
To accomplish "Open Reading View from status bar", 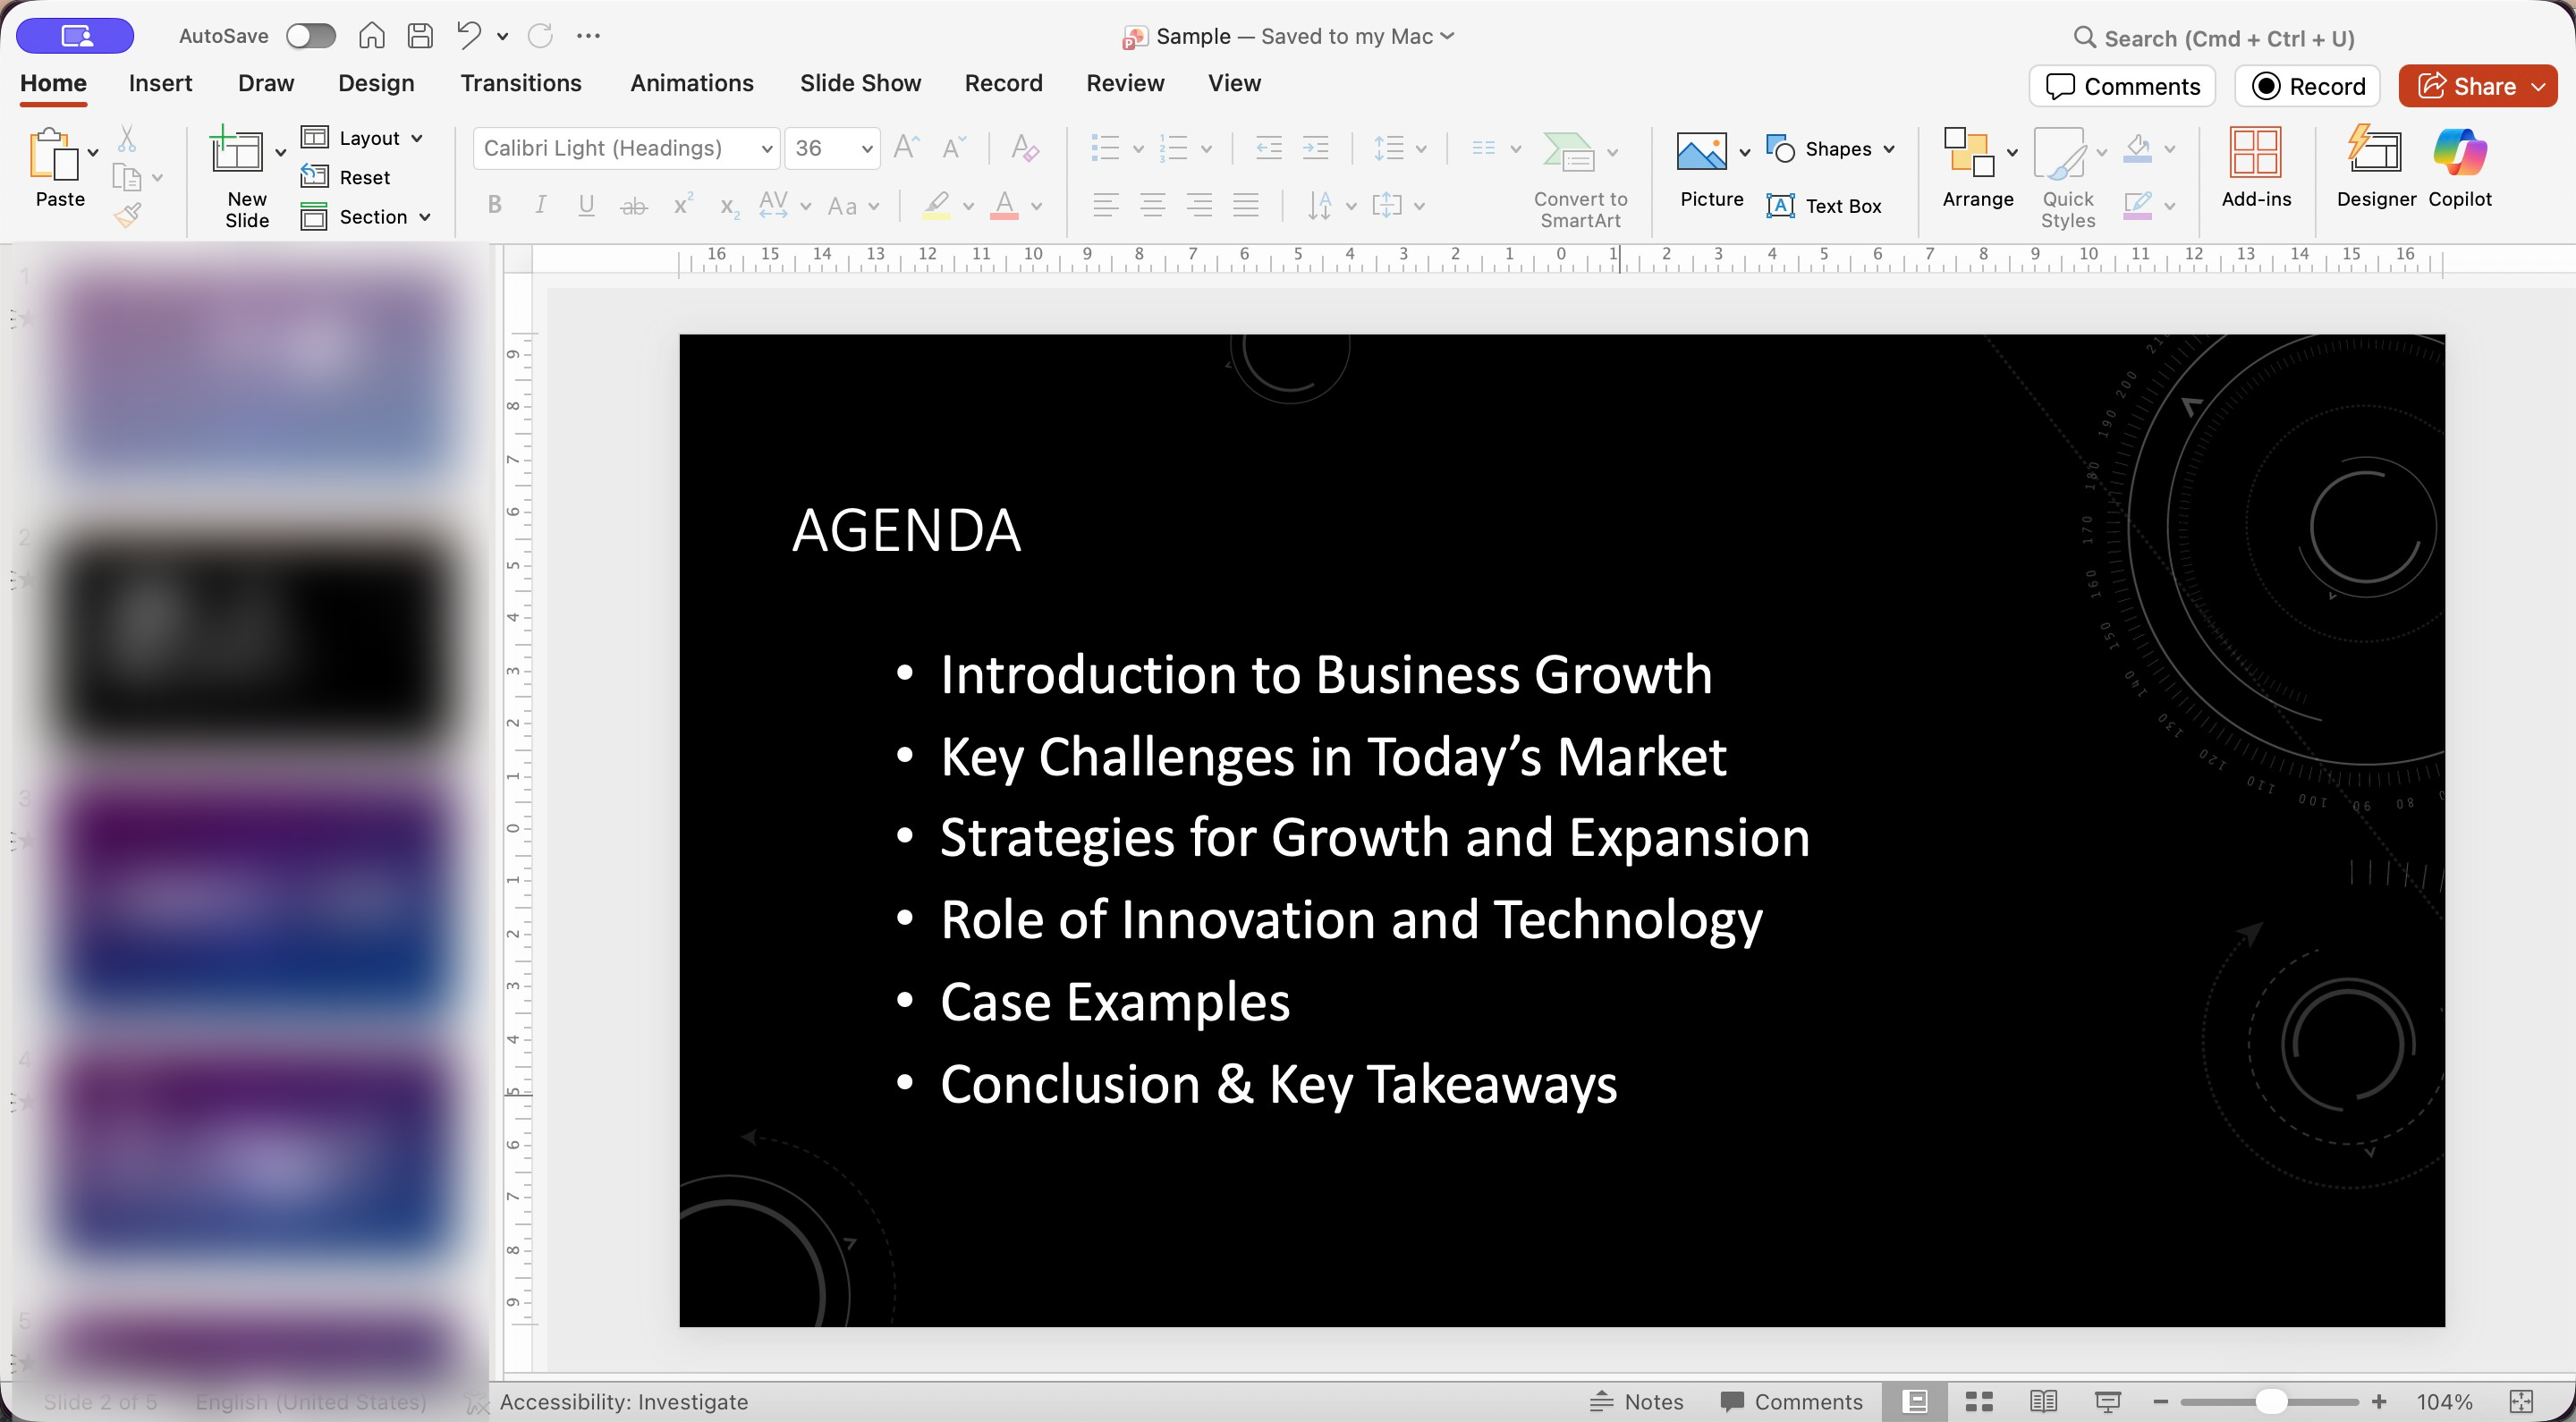I will tap(2043, 1401).
